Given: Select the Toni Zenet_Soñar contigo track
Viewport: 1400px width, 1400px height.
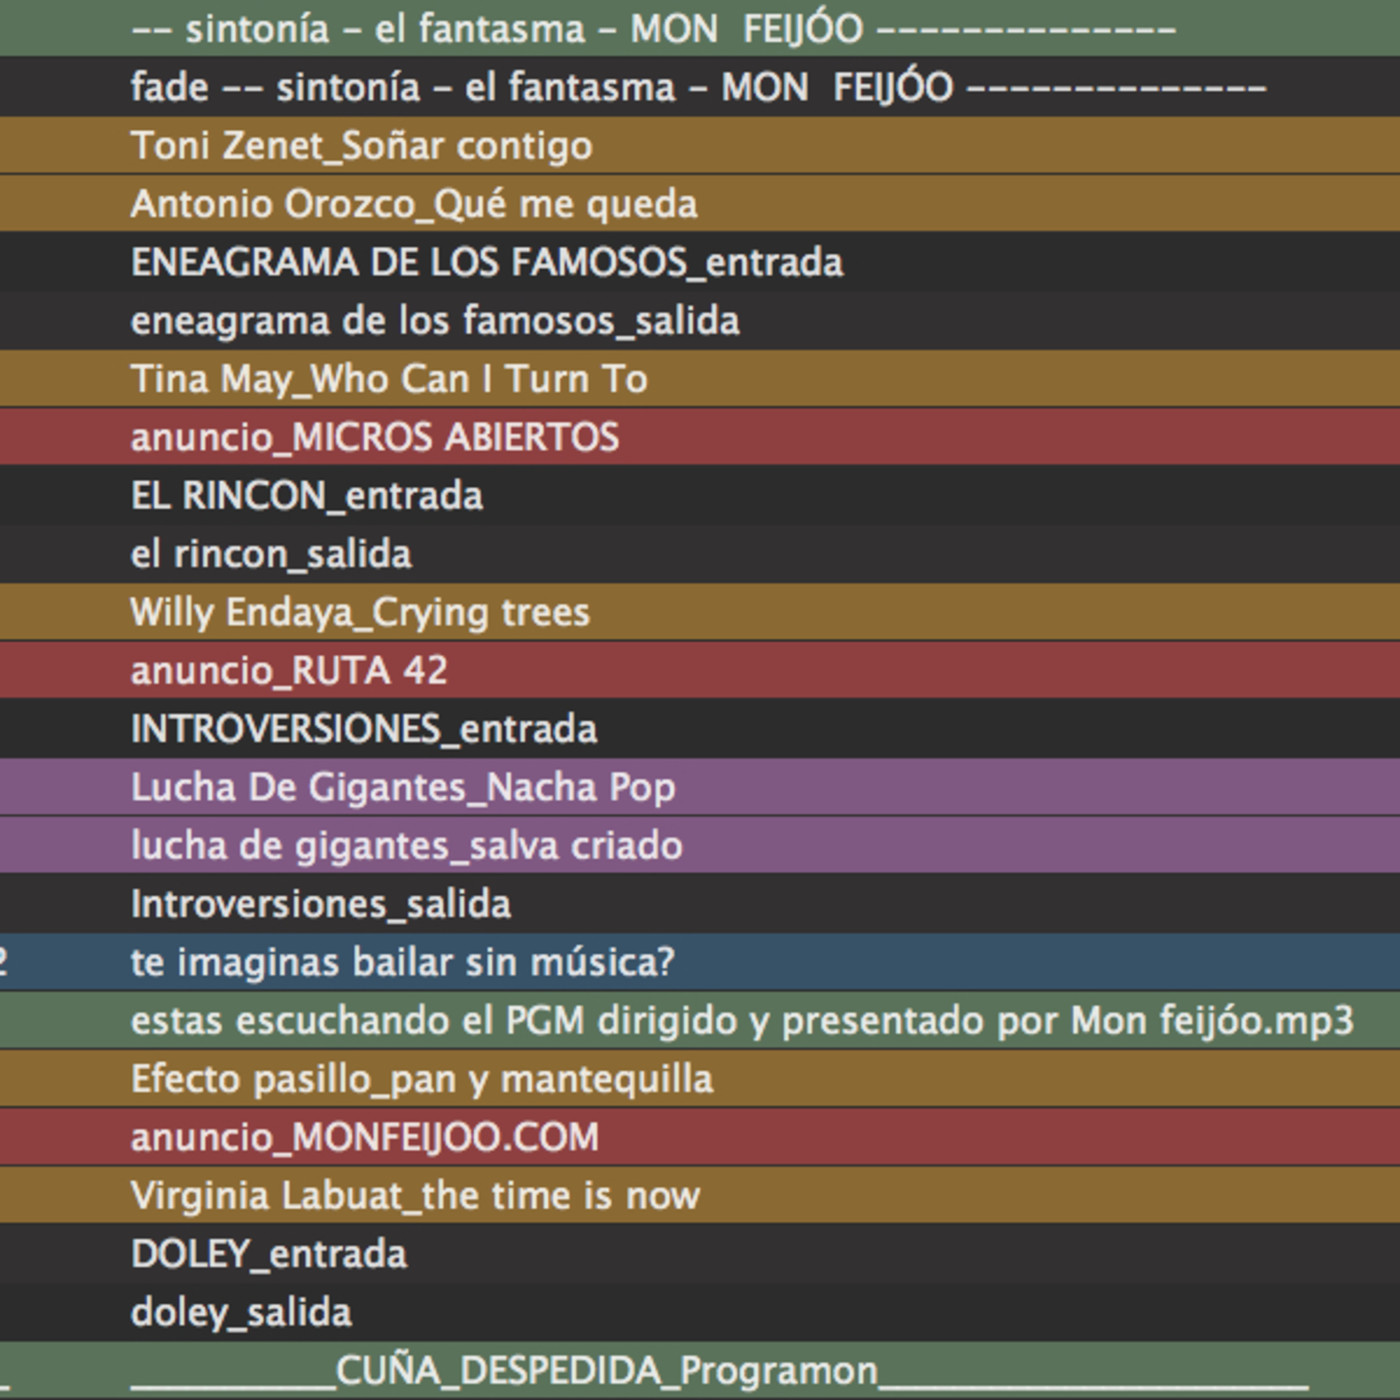Looking at the screenshot, I should pyautogui.click(x=361, y=146).
